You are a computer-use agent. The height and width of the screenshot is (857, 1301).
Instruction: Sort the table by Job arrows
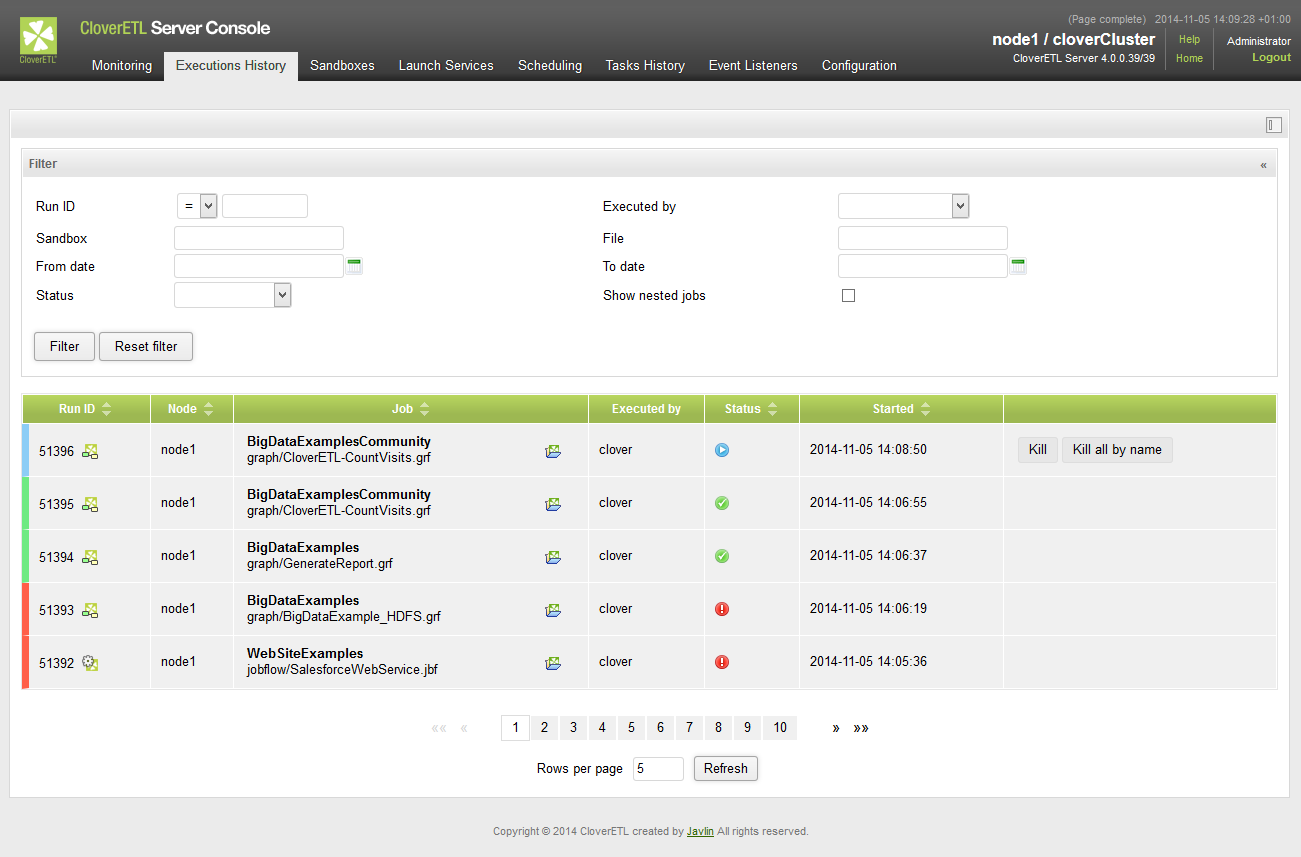pyautogui.click(x=424, y=409)
